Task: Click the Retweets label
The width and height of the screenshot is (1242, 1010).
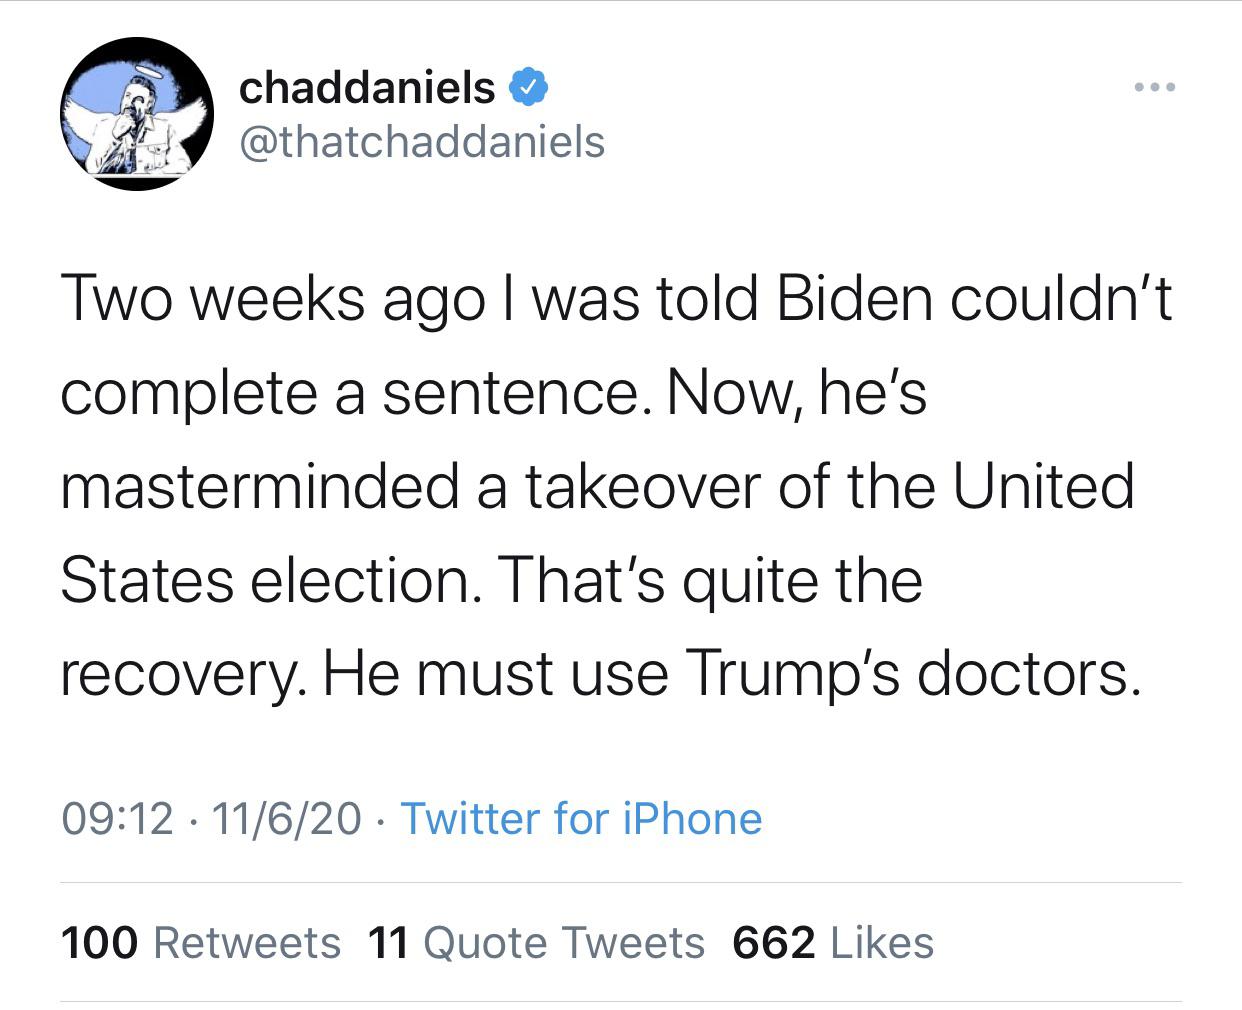Action: [x=248, y=942]
